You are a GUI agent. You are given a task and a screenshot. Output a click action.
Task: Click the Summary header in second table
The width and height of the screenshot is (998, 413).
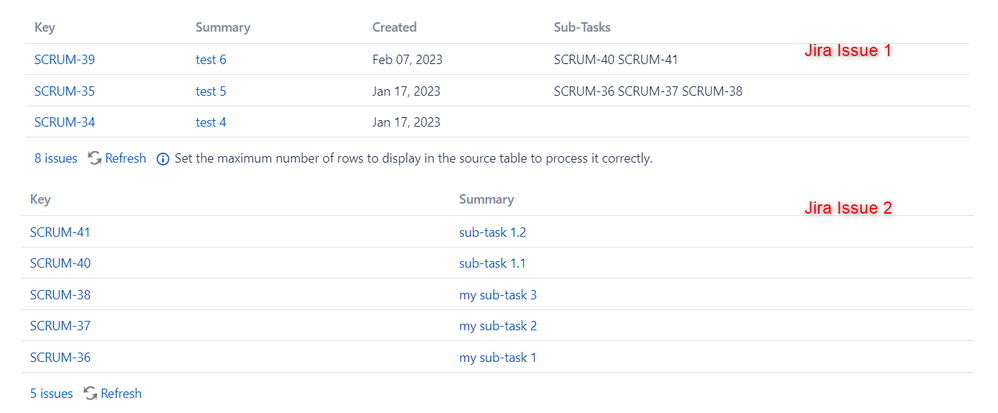click(x=486, y=199)
